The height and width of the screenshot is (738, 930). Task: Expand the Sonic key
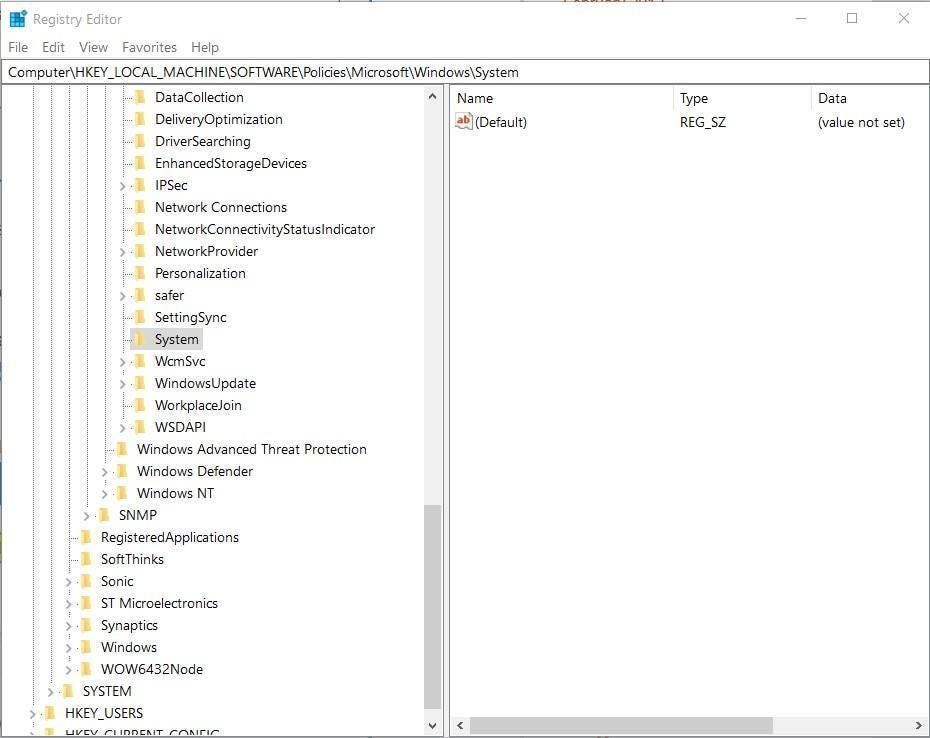click(x=68, y=582)
